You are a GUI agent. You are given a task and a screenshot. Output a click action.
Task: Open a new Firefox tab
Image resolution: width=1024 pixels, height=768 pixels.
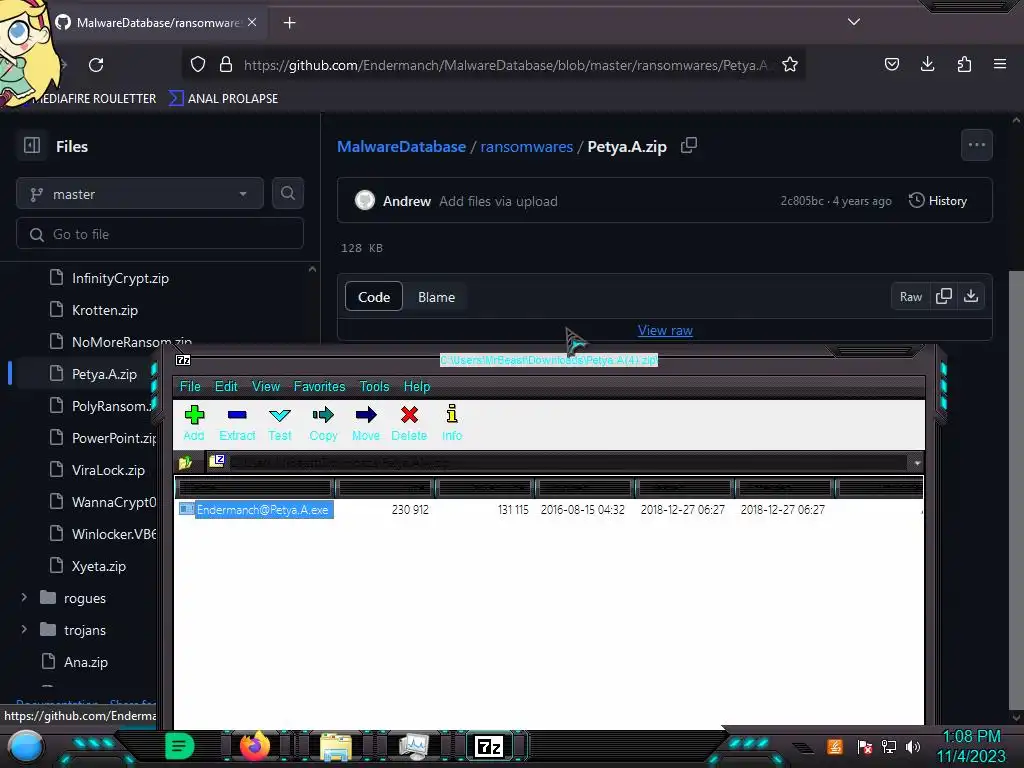[289, 23]
